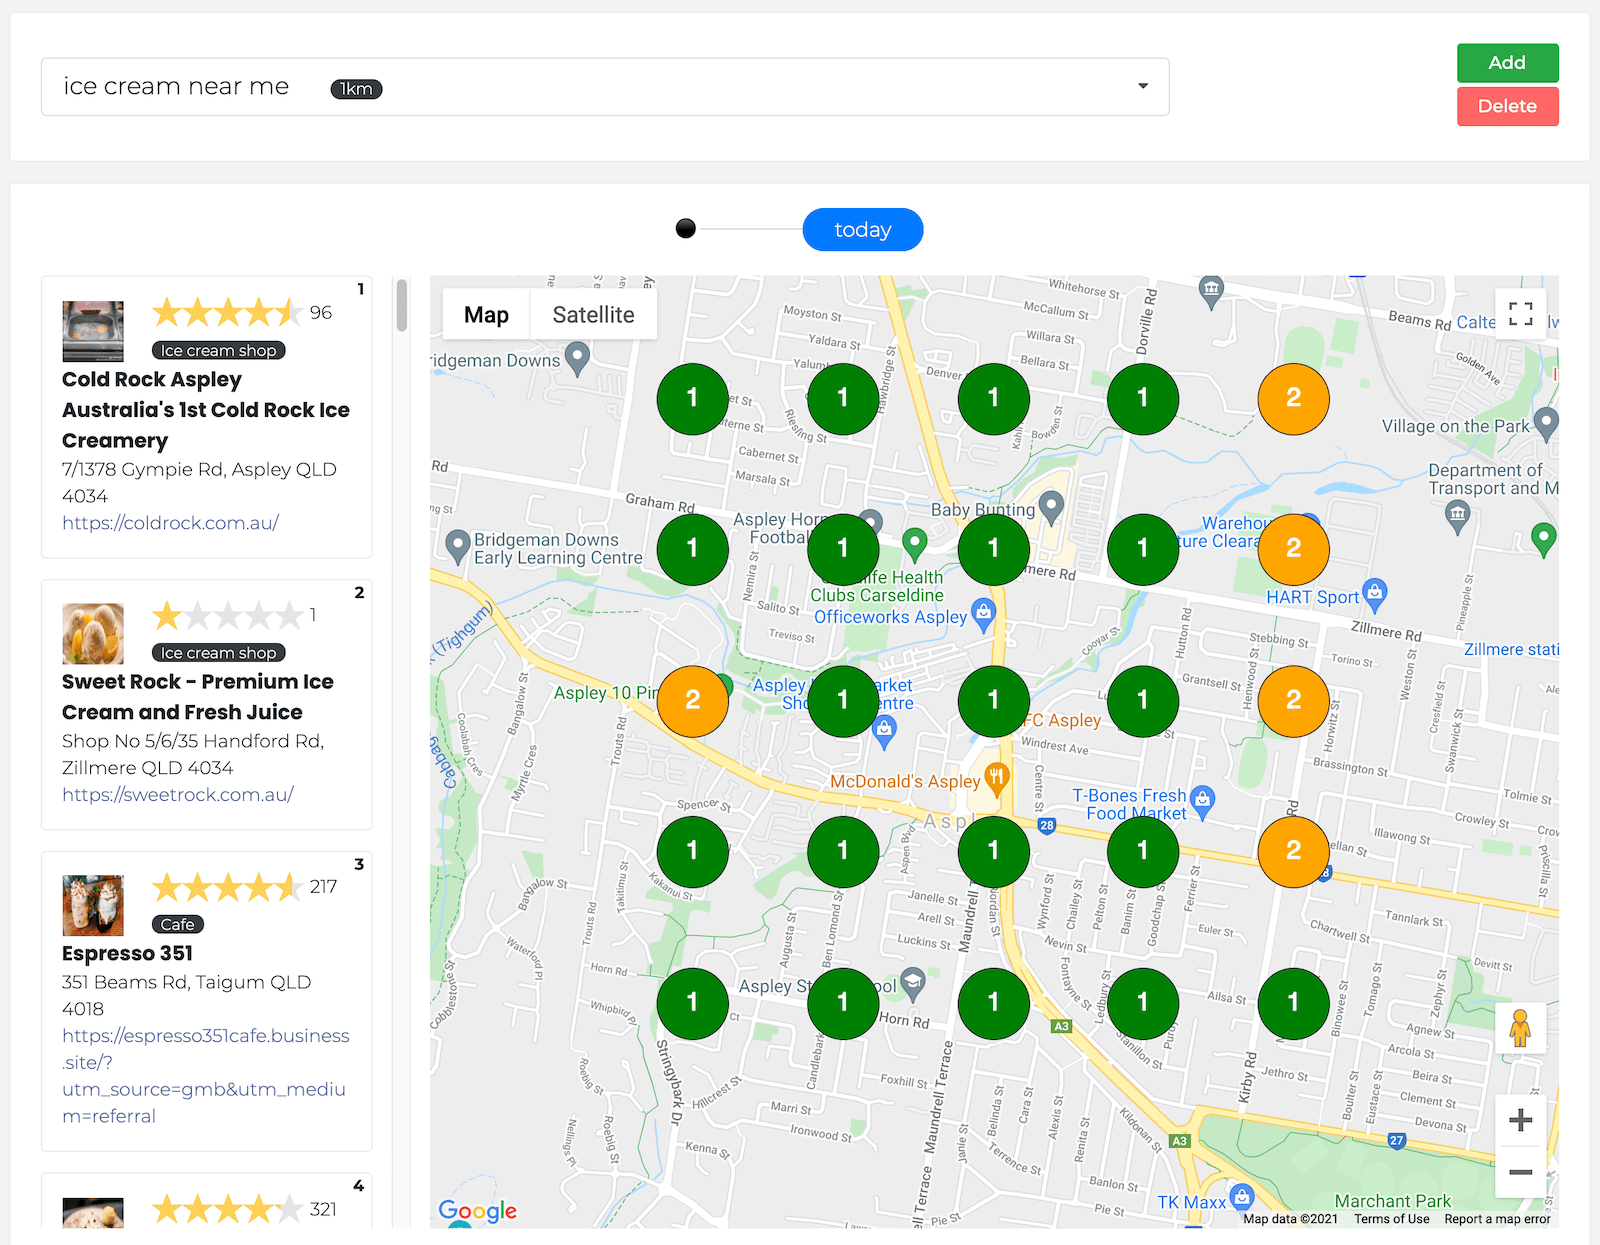Click the Street View pegman icon
1600x1245 pixels.
point(1520,1028)
